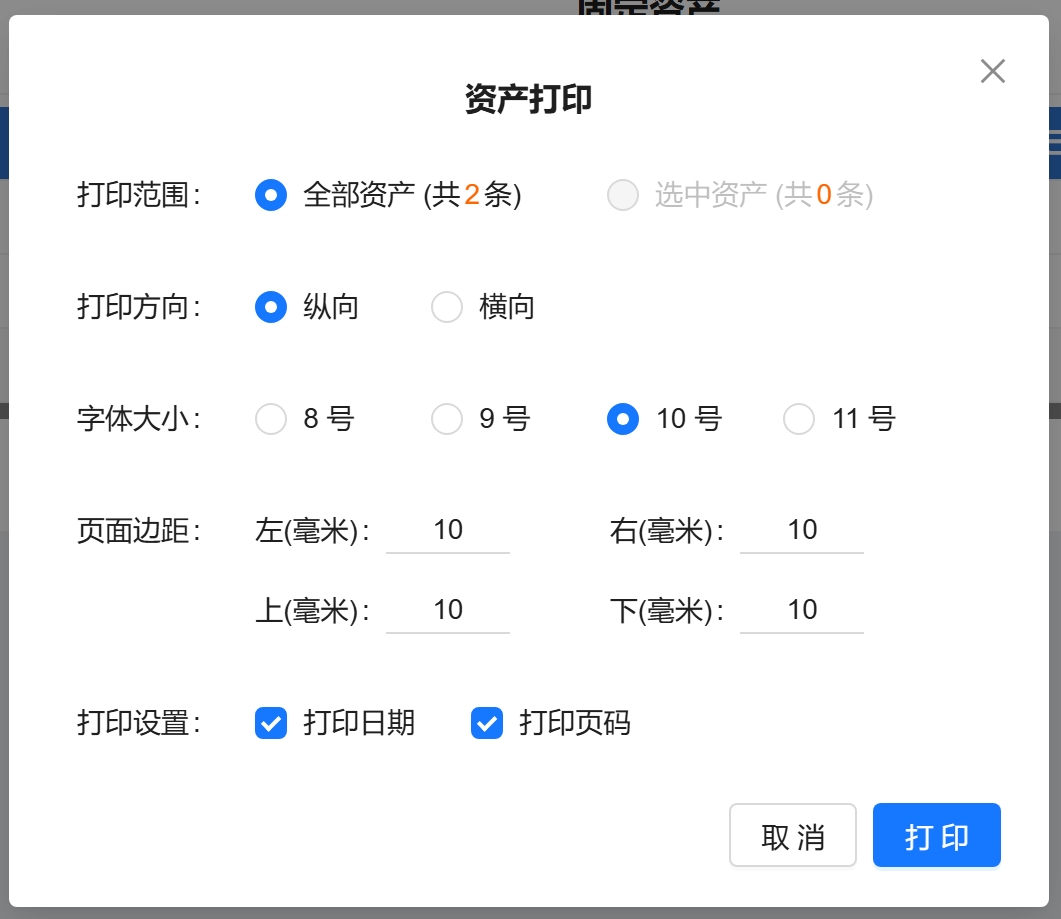Toggle the 打印页码 checkbox

pos(487,723)
